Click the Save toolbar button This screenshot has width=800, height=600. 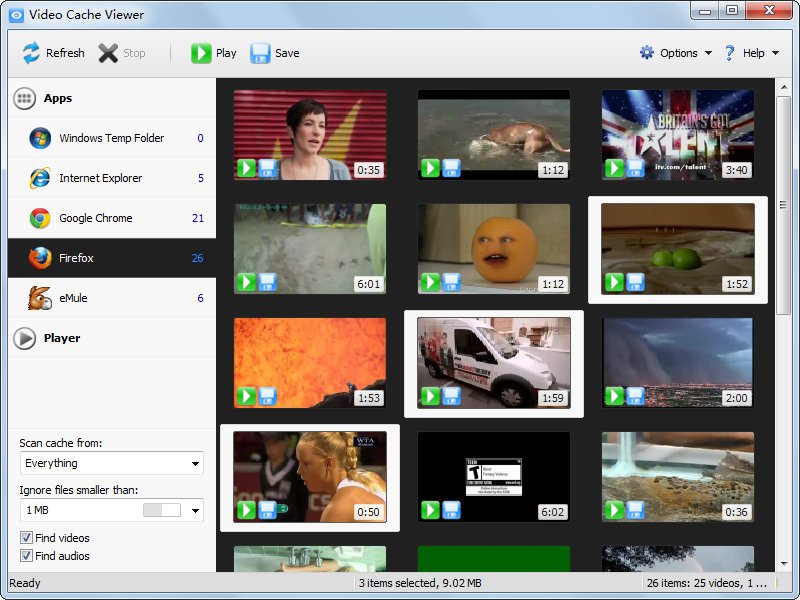point(275,53)
